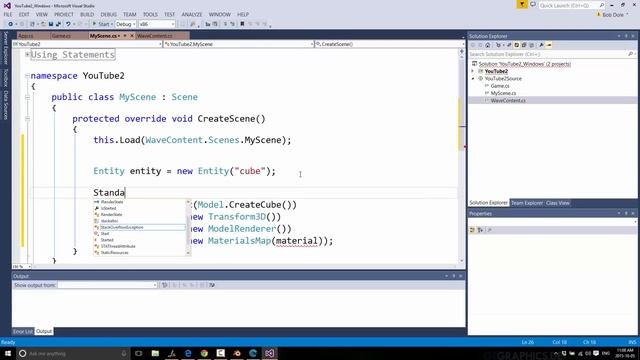This screenshot has width=640, height=360.
Task: Open the WINDOW menu
Action: [220, 14]
